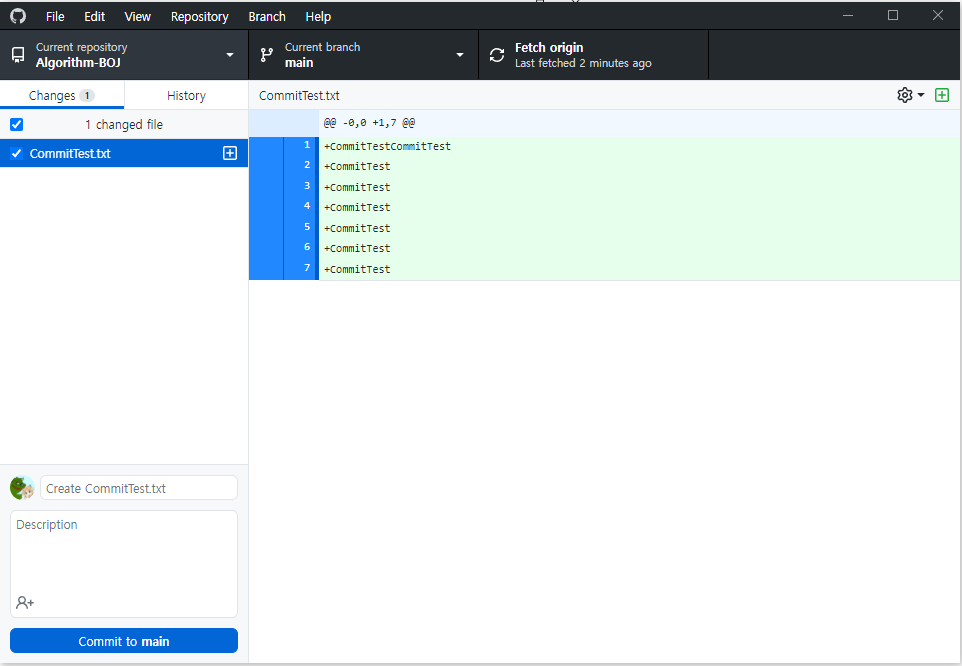Click the repository icon beside Current repository

[18, 55]
